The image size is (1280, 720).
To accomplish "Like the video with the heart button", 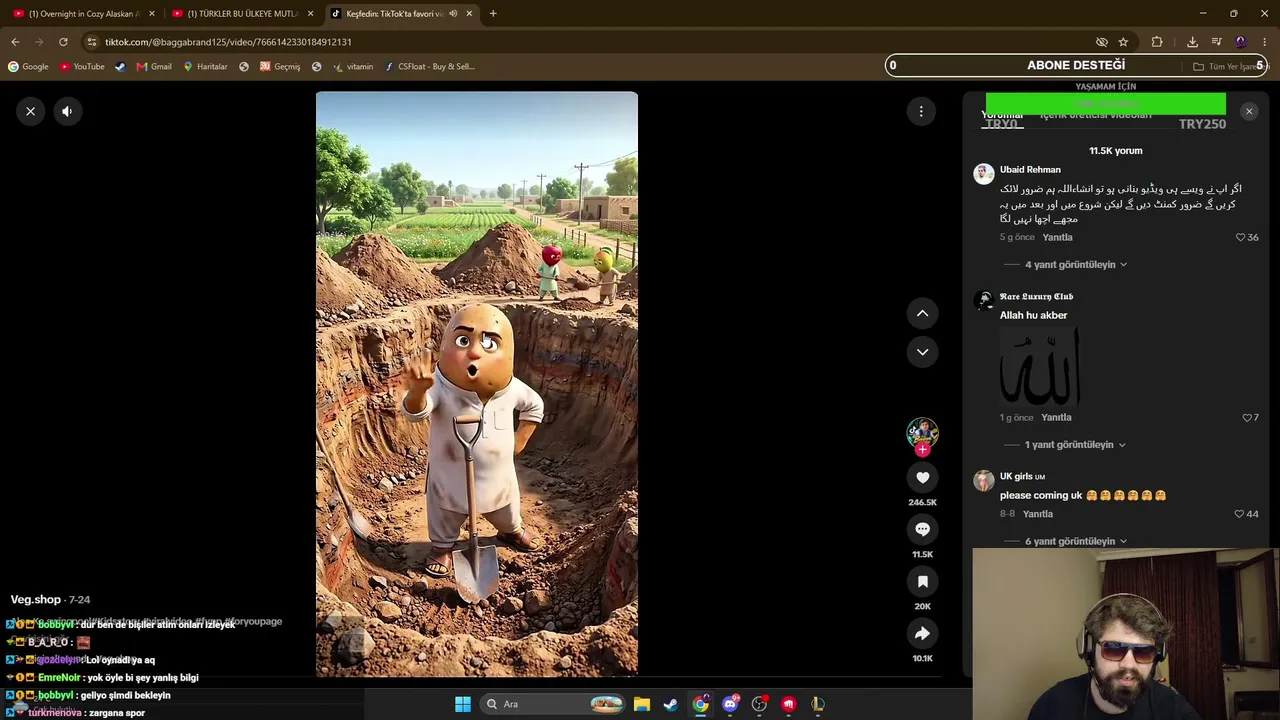I will [x=922, y=478].
